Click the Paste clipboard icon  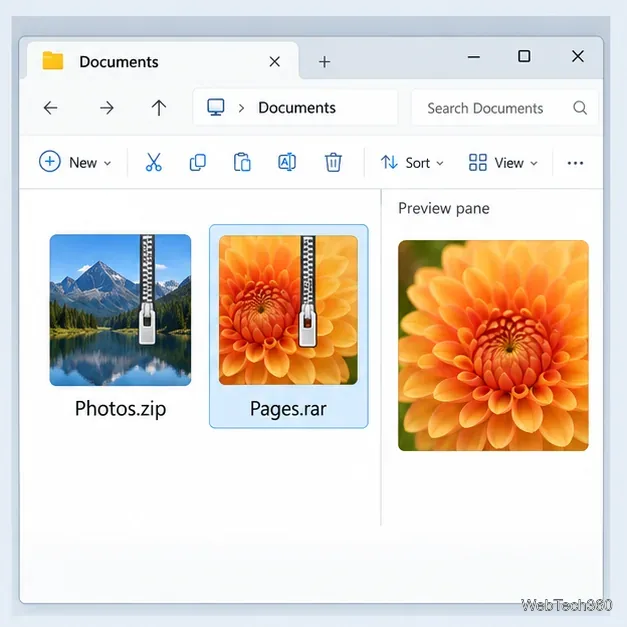coord(242,162)
